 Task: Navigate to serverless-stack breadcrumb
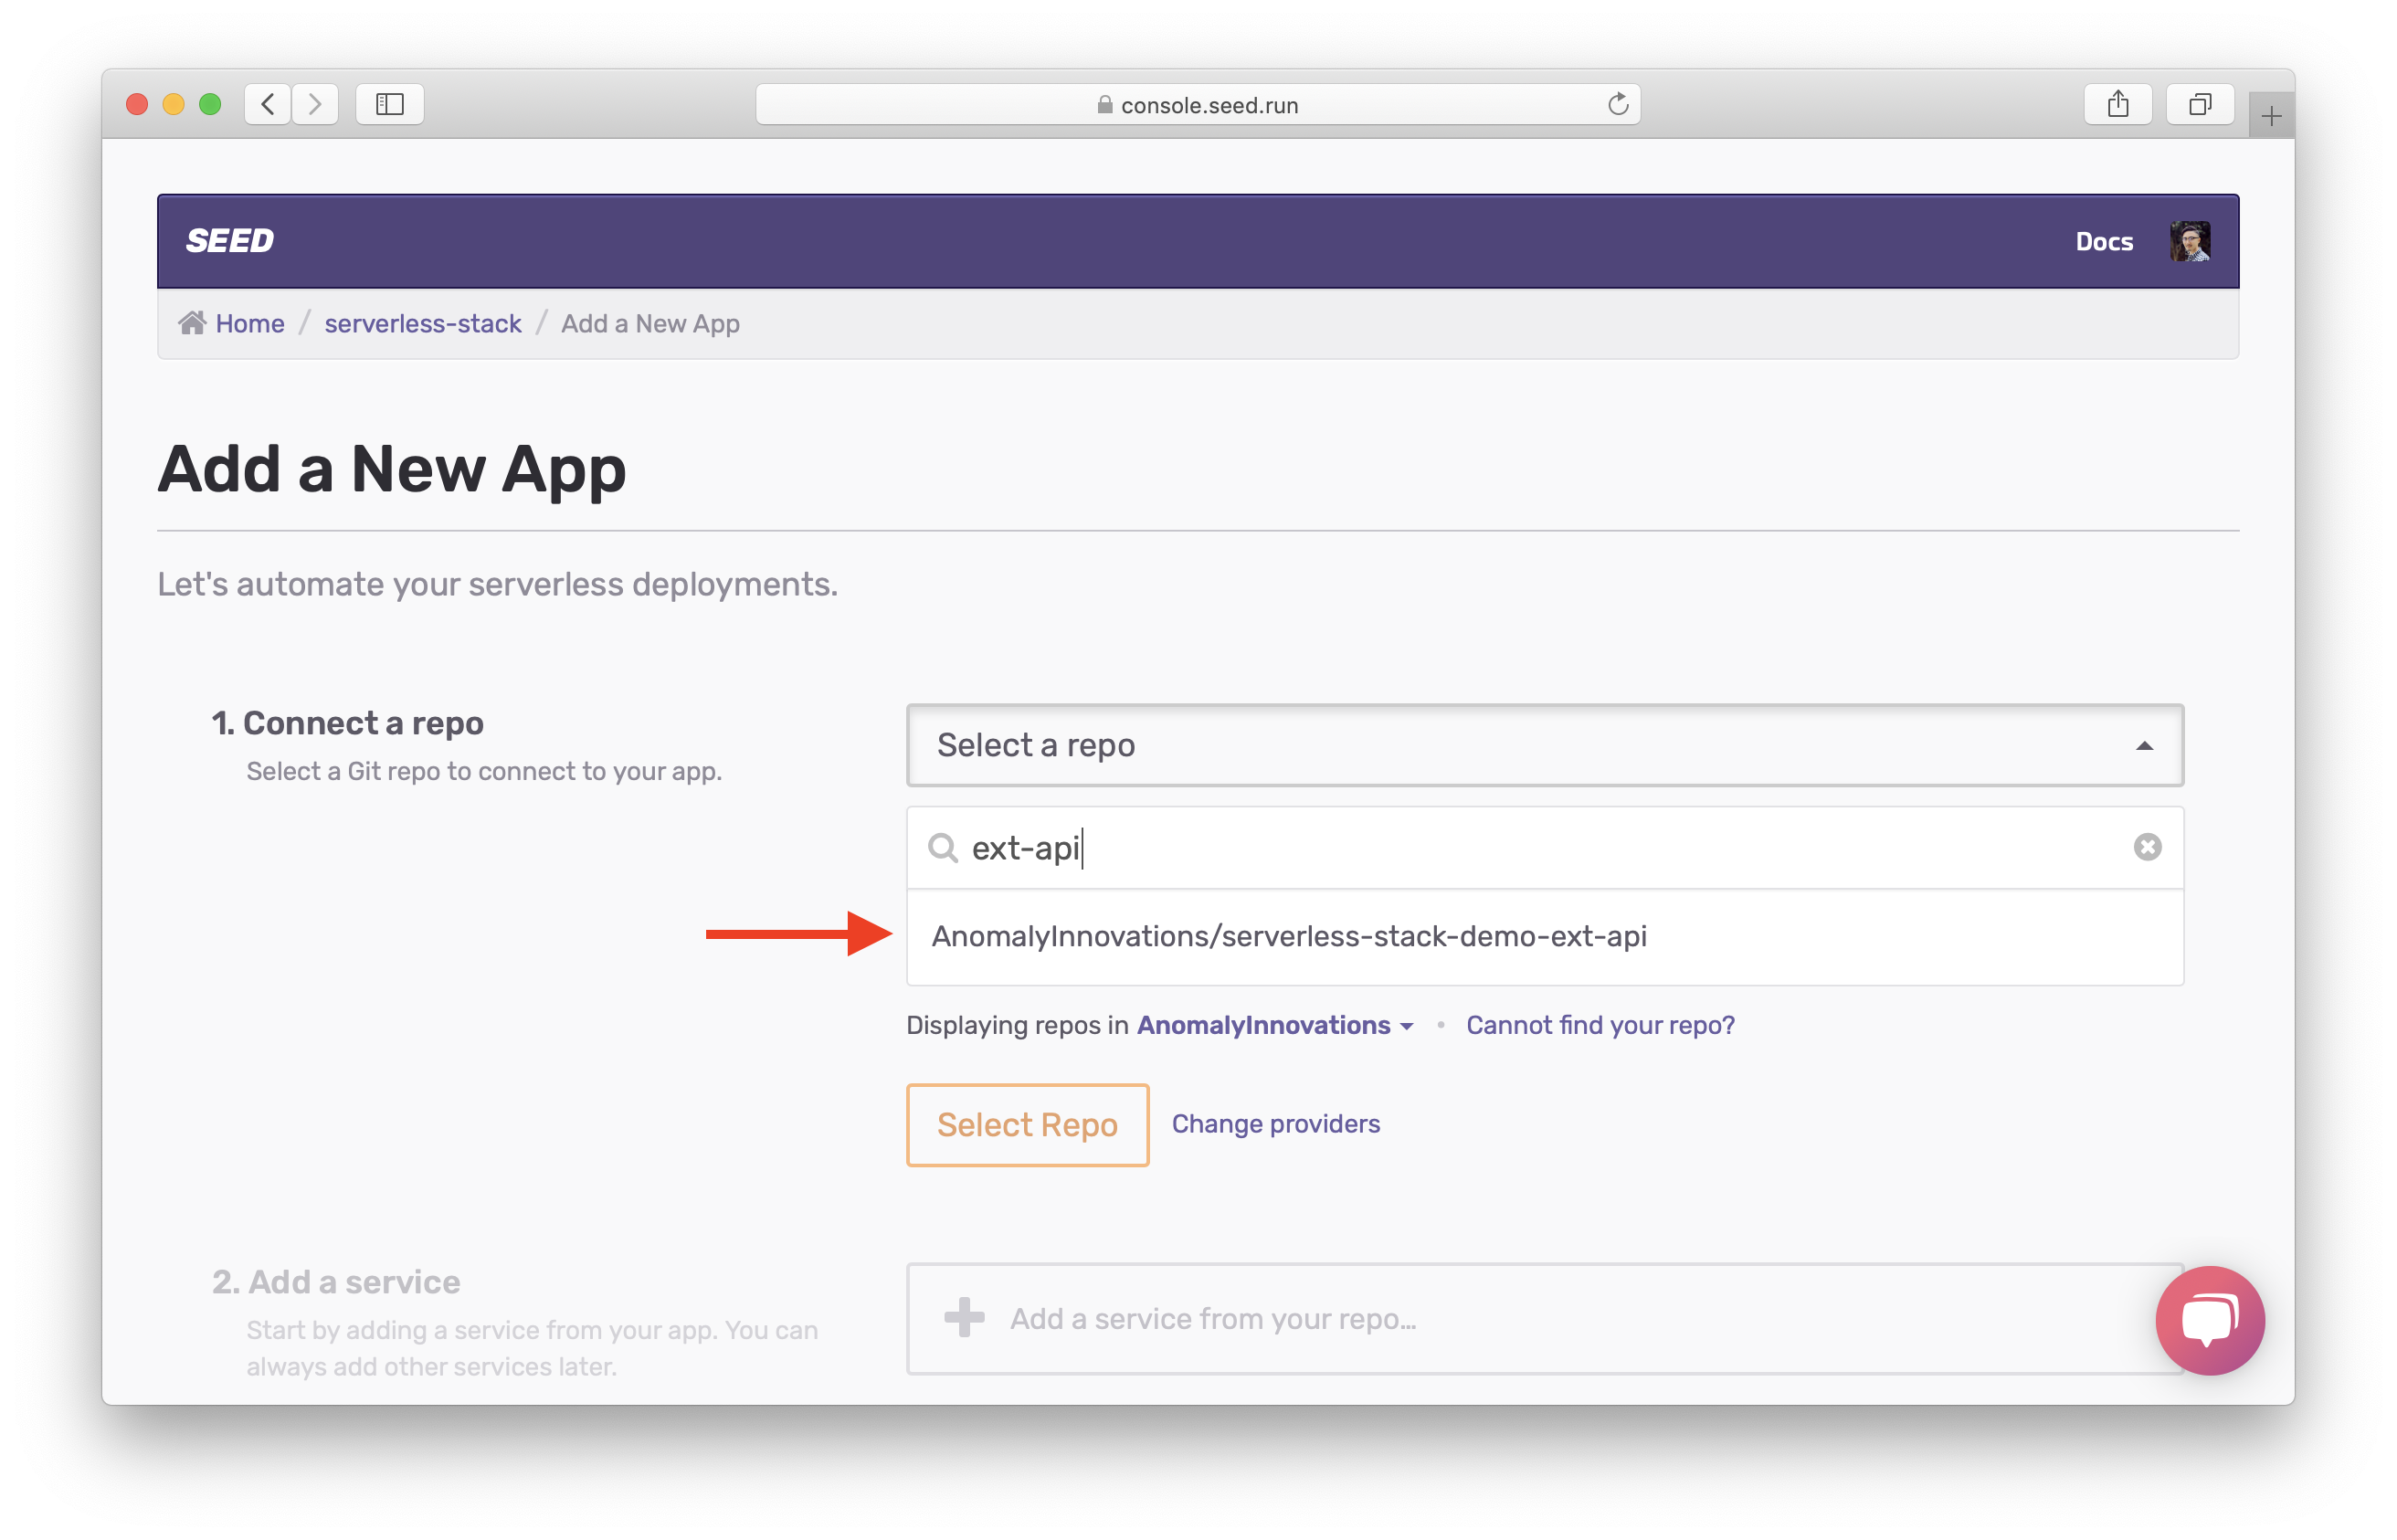(422, 323)
